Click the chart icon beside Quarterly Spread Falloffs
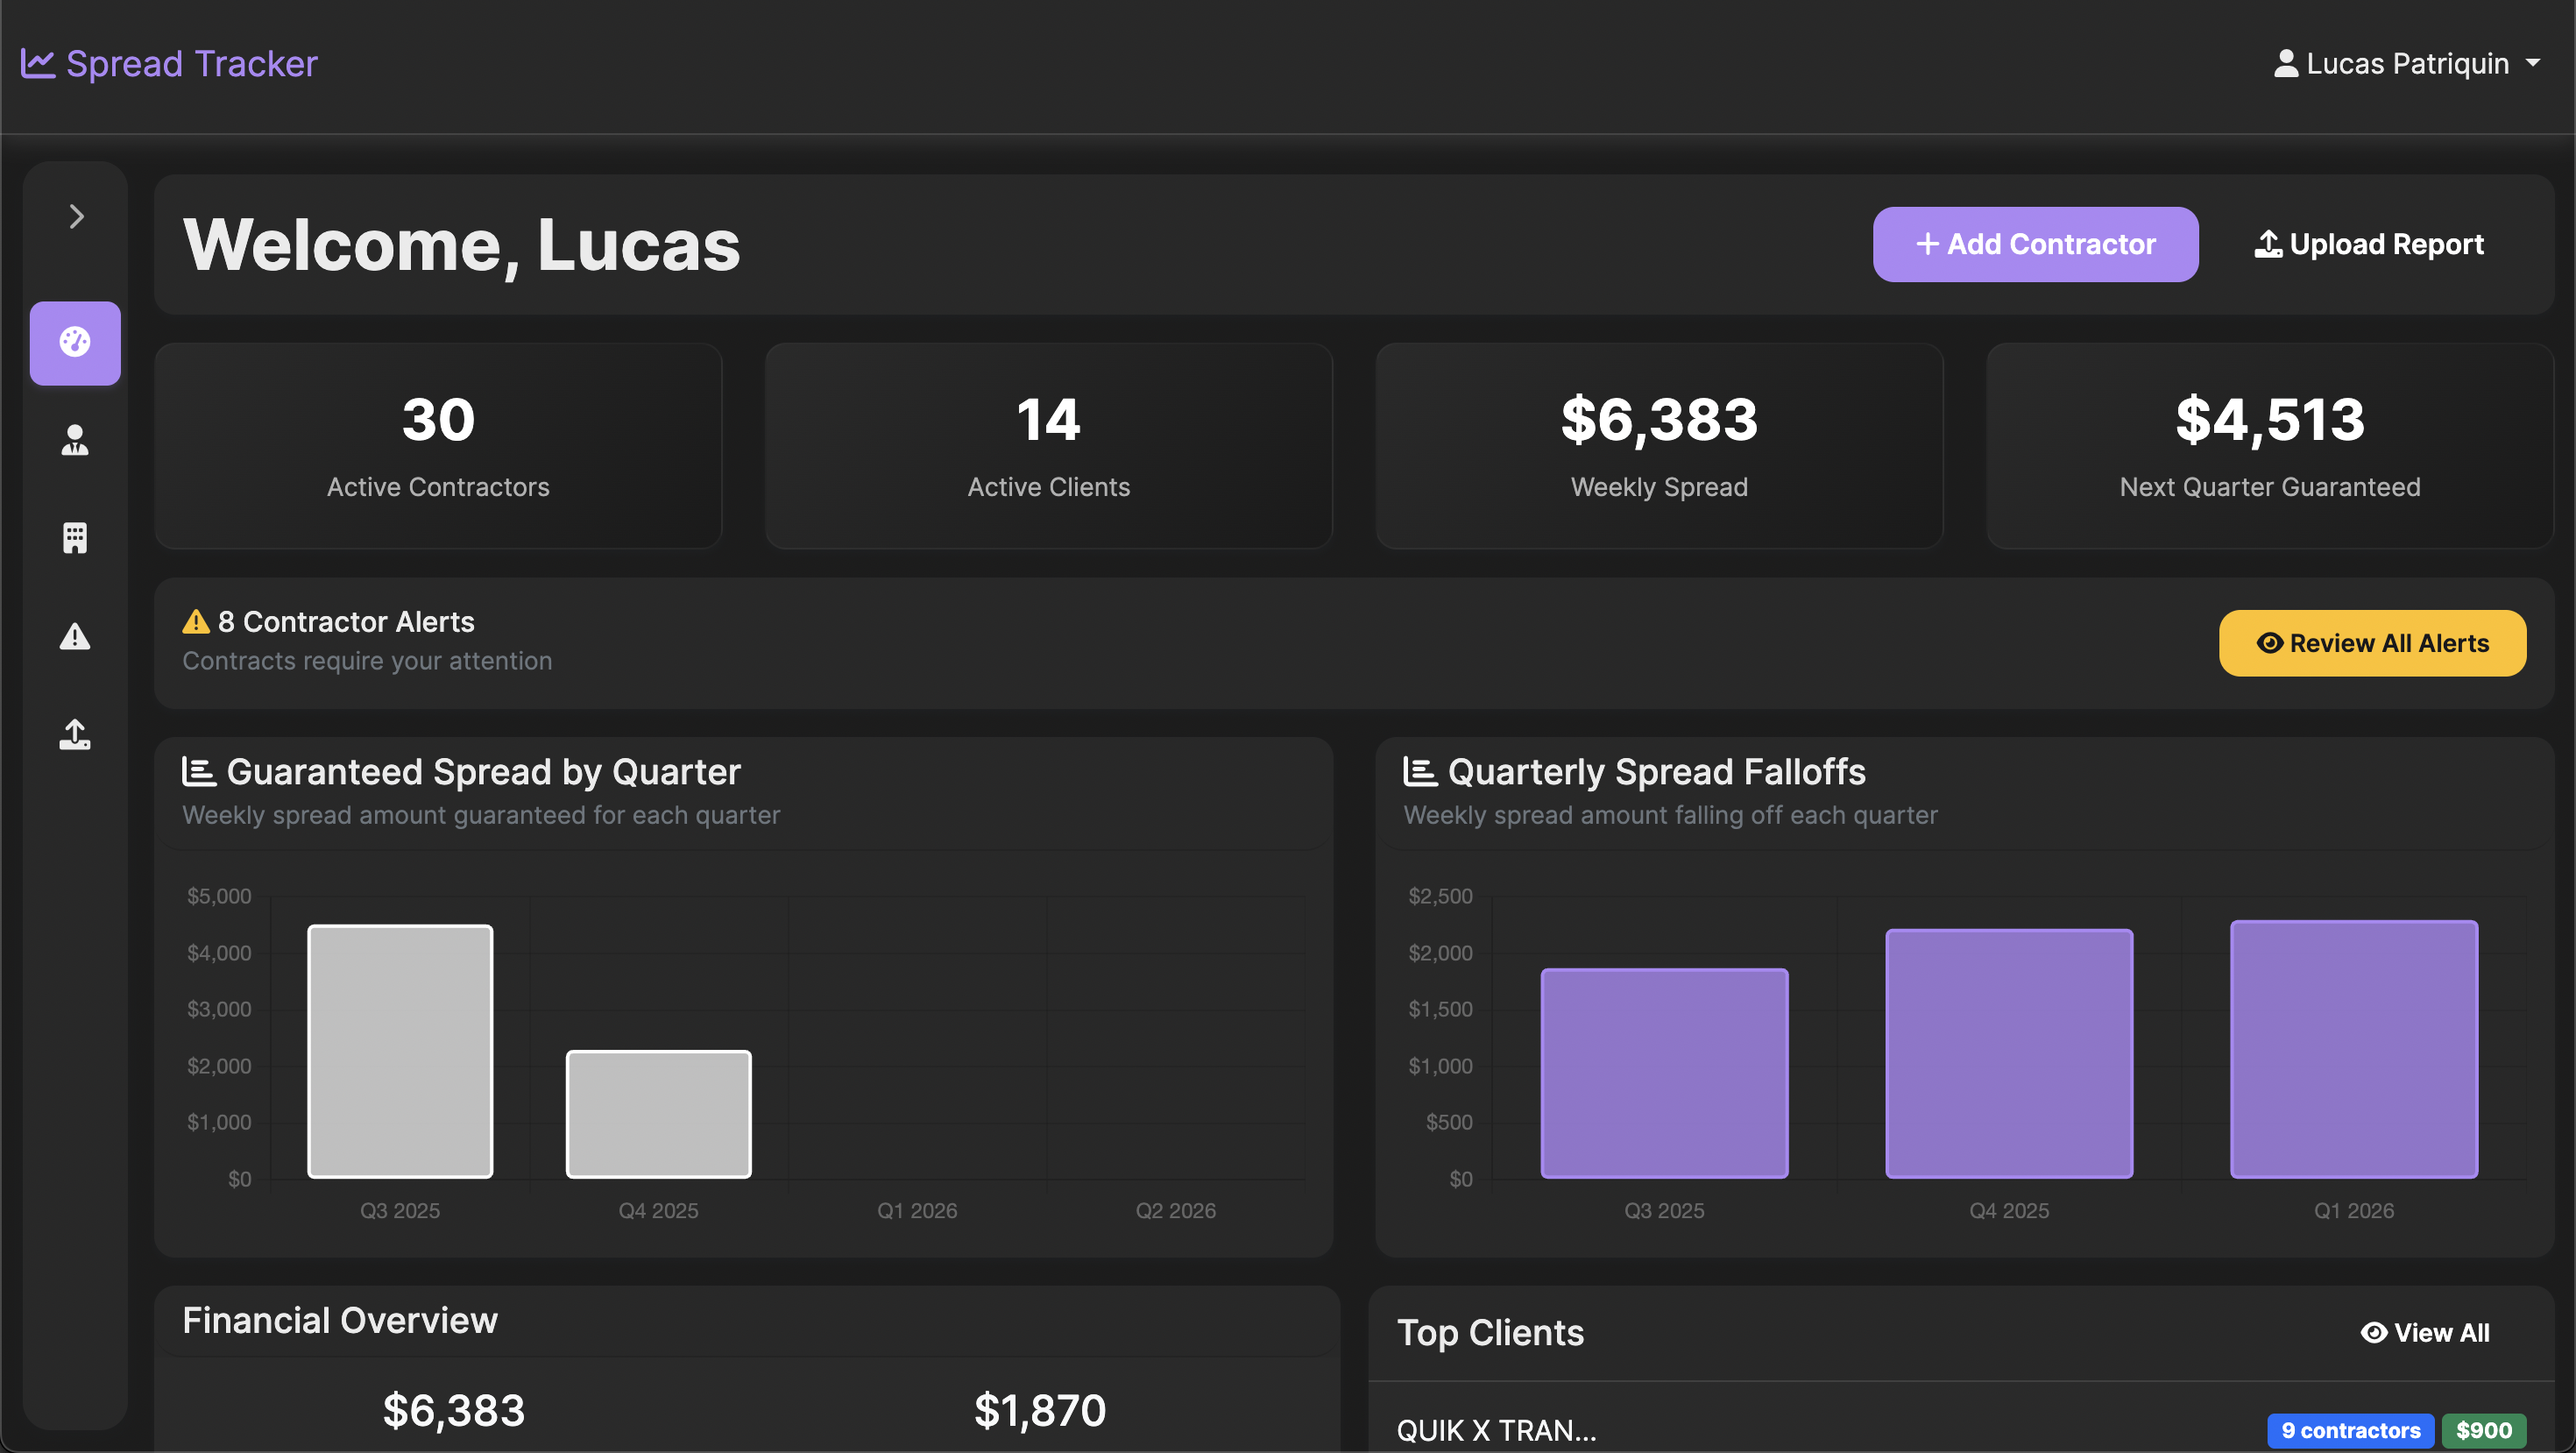This screenshot has width=2576, height=1453. [x=1420, y=771]
